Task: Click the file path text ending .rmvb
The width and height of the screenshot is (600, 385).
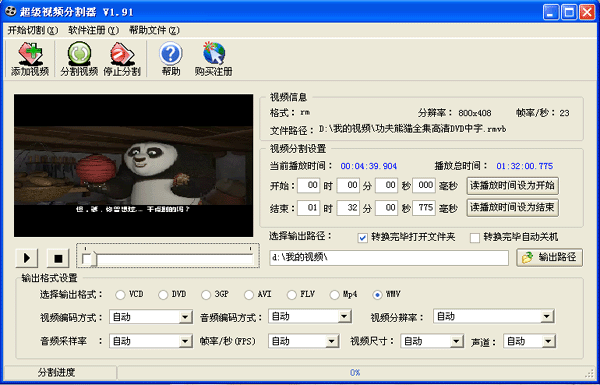Action: (x=412, y=129)
